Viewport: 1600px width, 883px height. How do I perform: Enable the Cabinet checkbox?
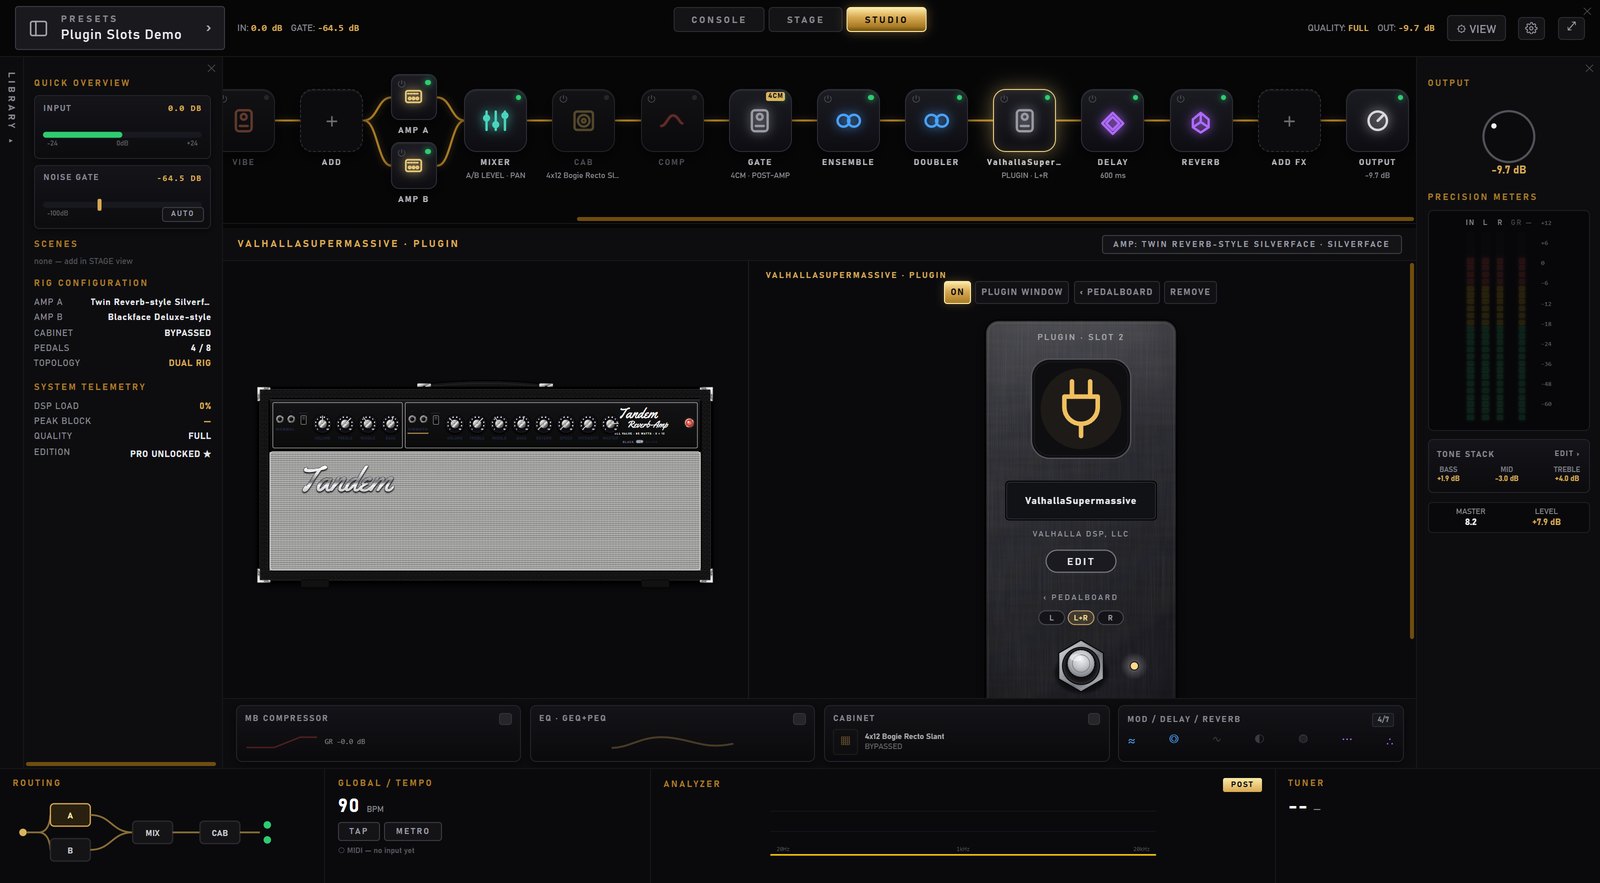click(x=1093, y=719)
